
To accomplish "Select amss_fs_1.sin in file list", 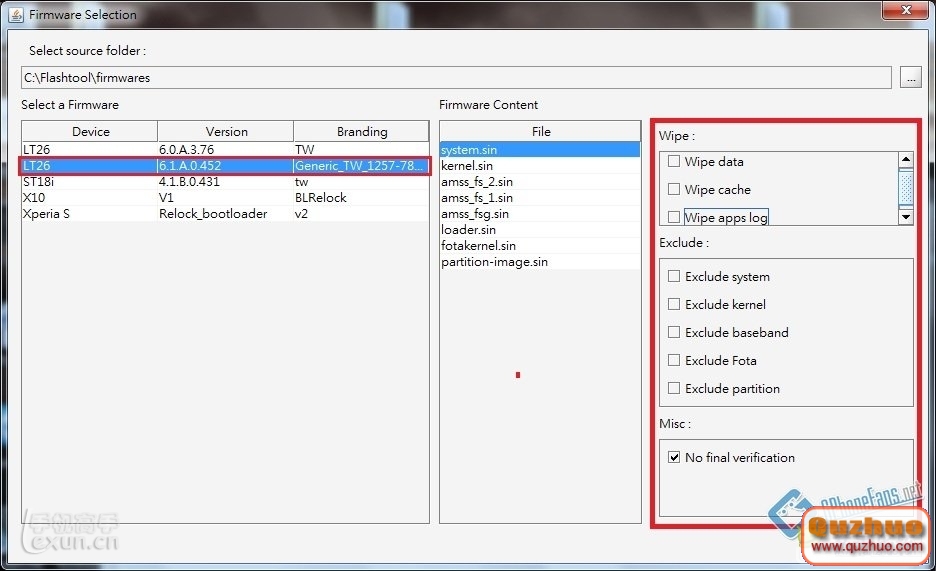I will tap(540, 197).
